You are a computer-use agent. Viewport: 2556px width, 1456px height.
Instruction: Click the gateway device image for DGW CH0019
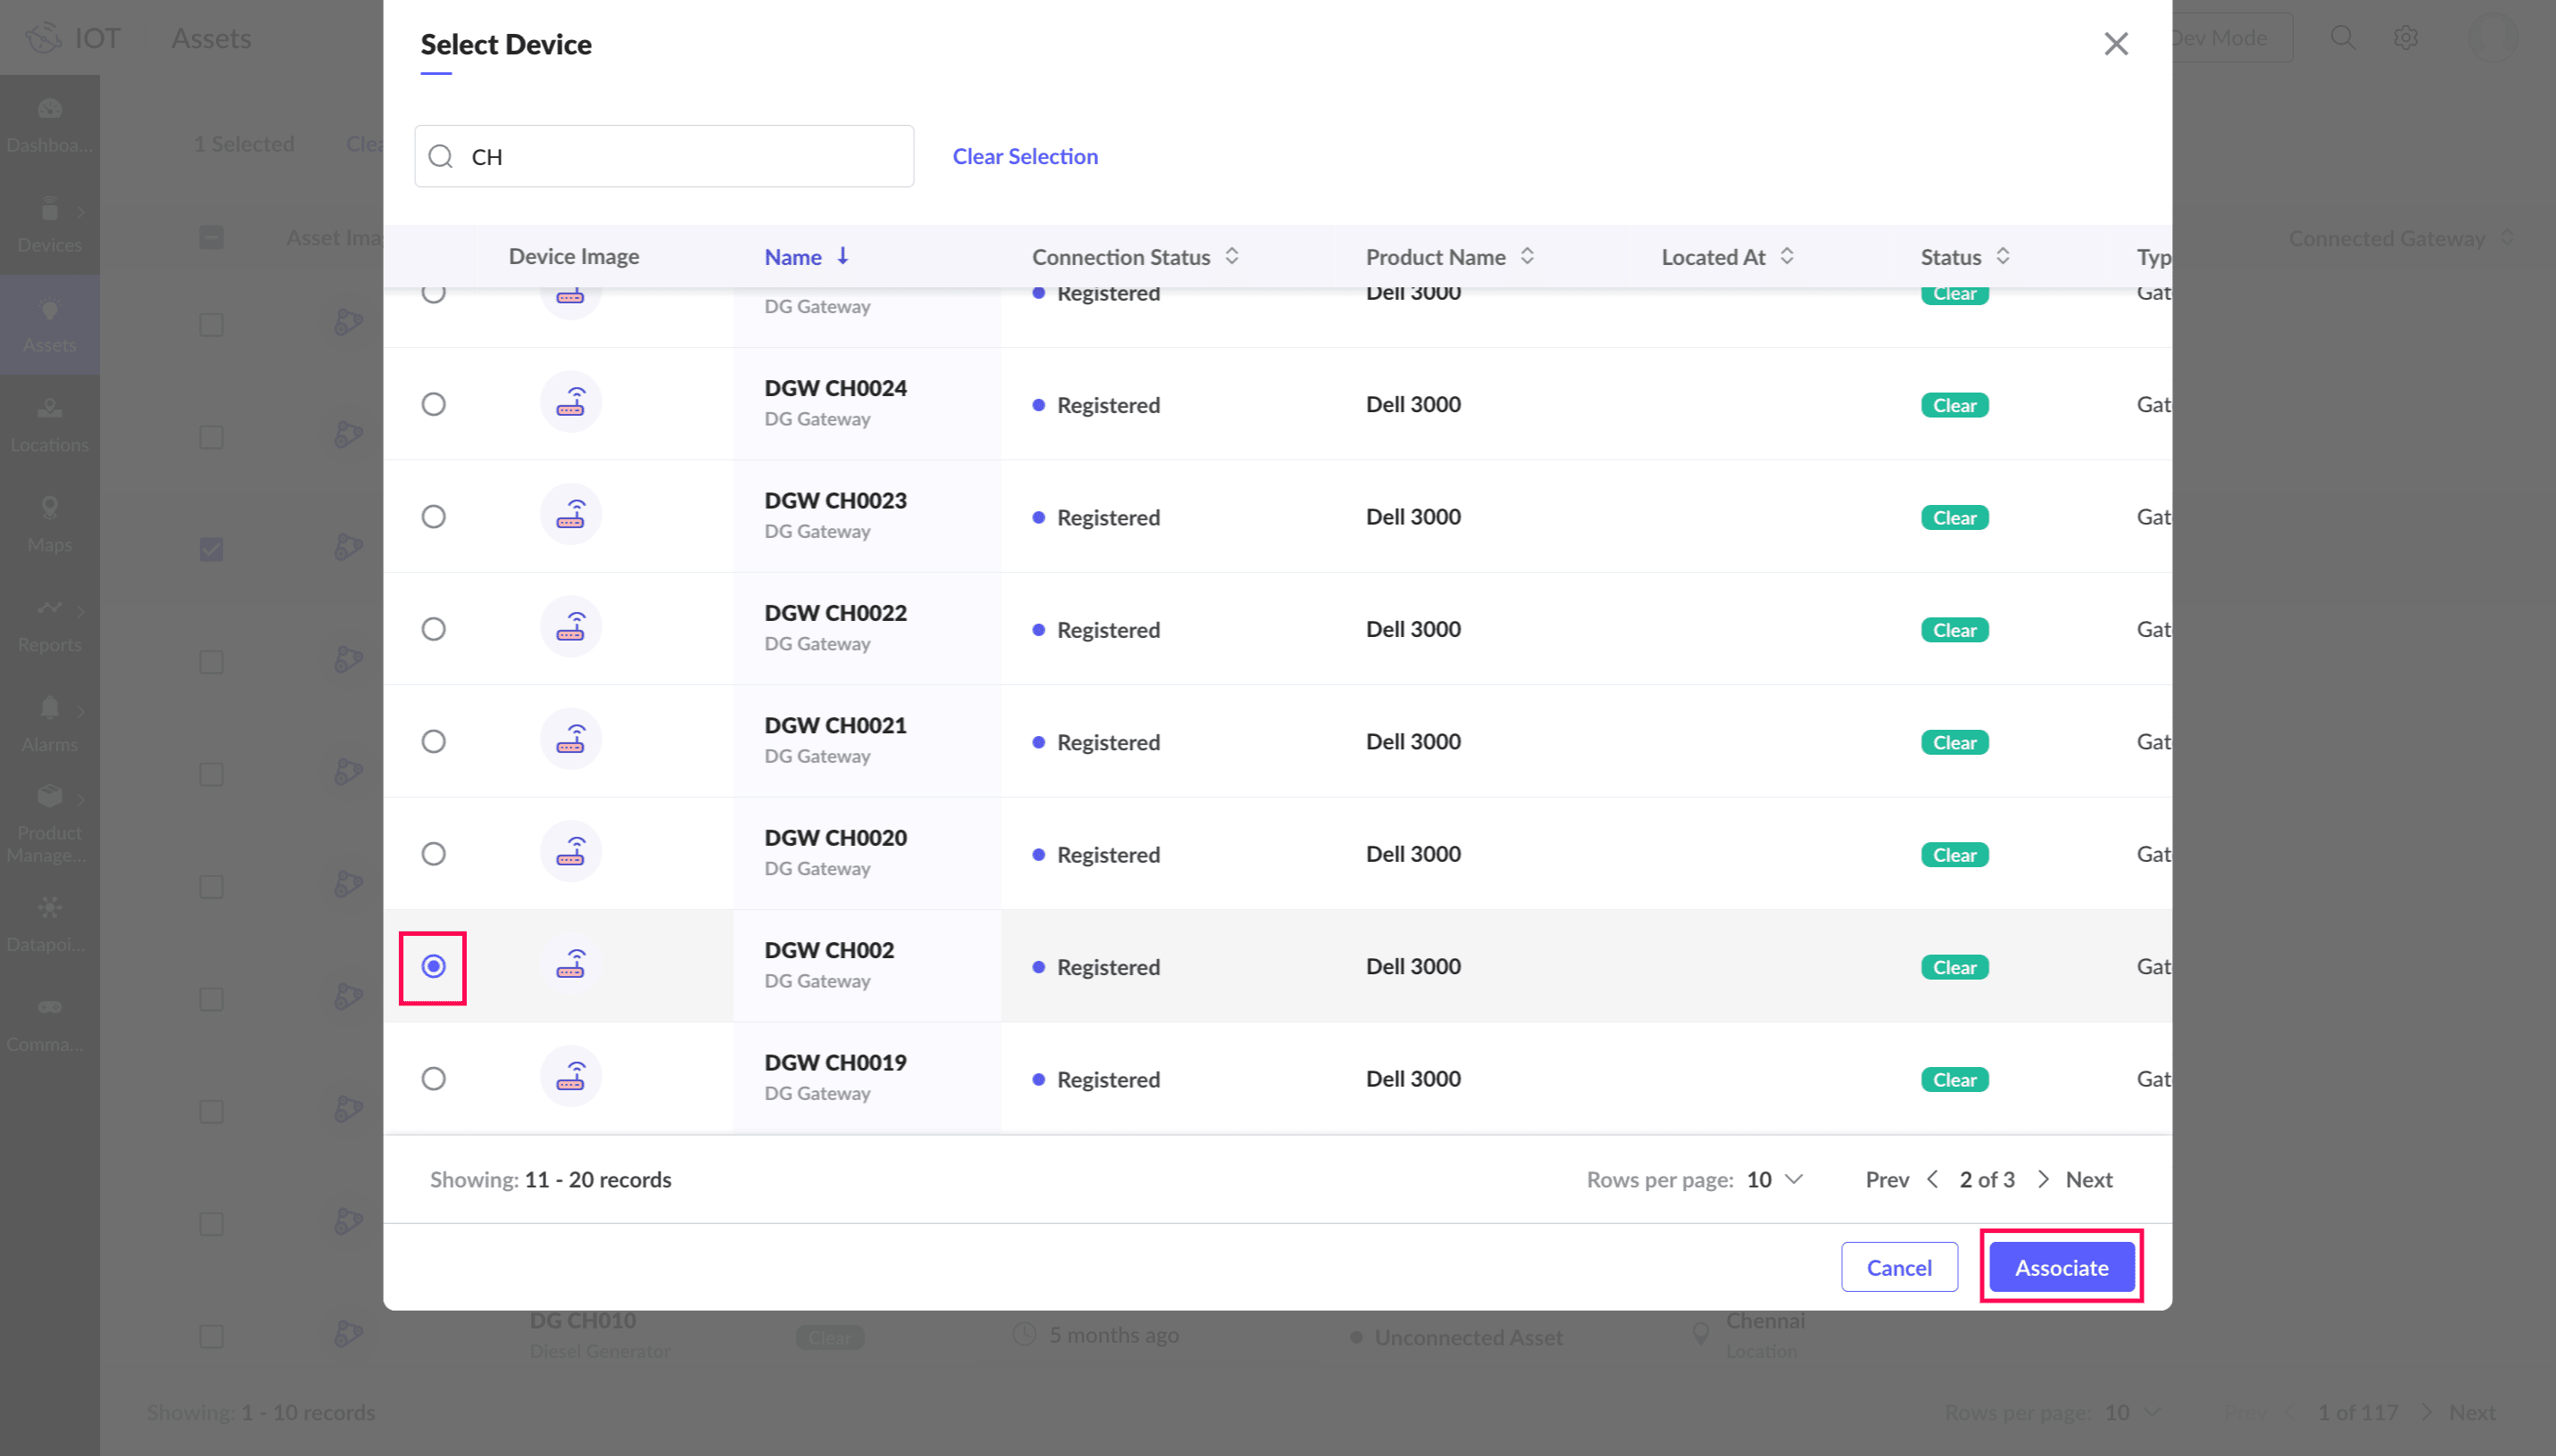[570, 1077]
